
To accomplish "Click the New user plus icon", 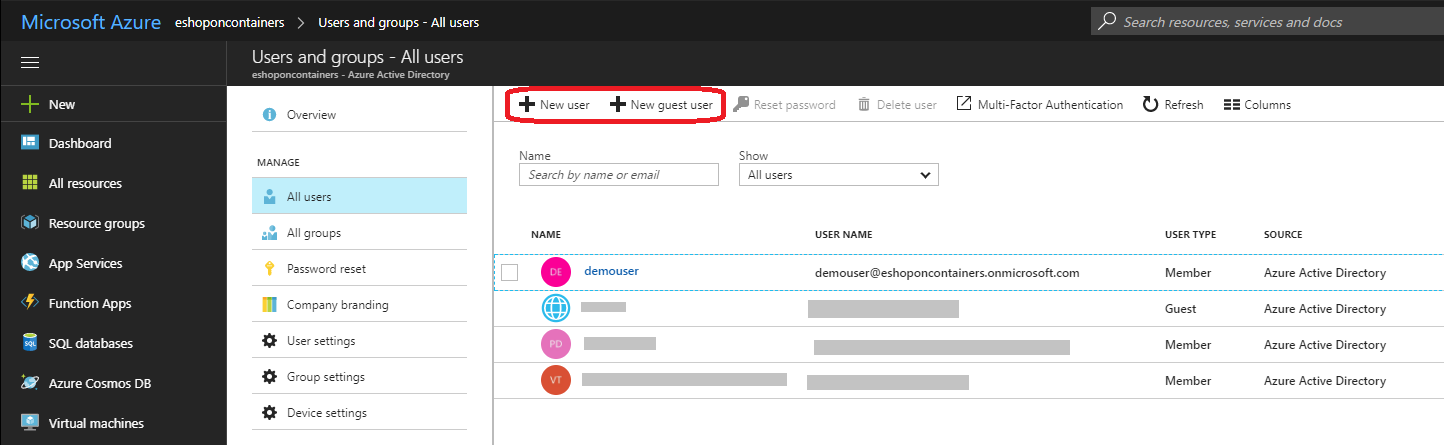I will point(527,104).
